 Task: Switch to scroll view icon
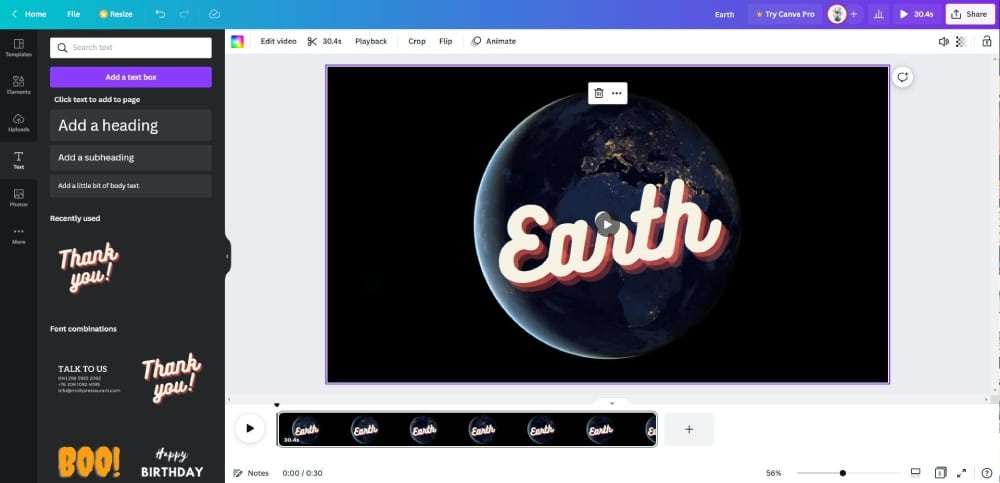[x=916, y=473]
